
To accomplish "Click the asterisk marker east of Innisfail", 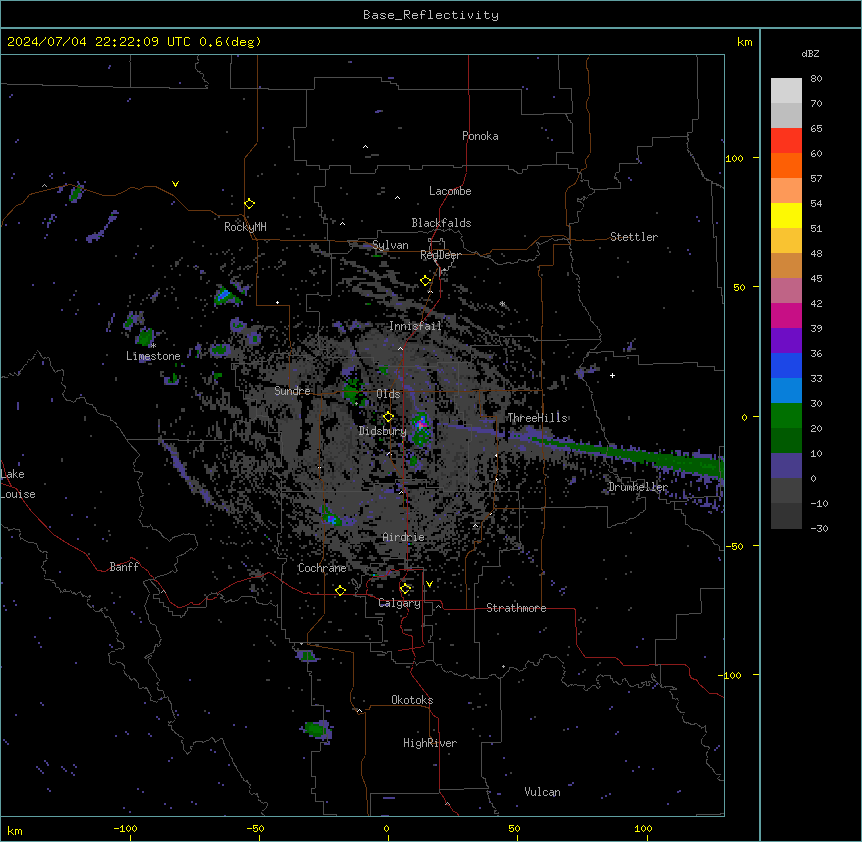I will (502, 303).
